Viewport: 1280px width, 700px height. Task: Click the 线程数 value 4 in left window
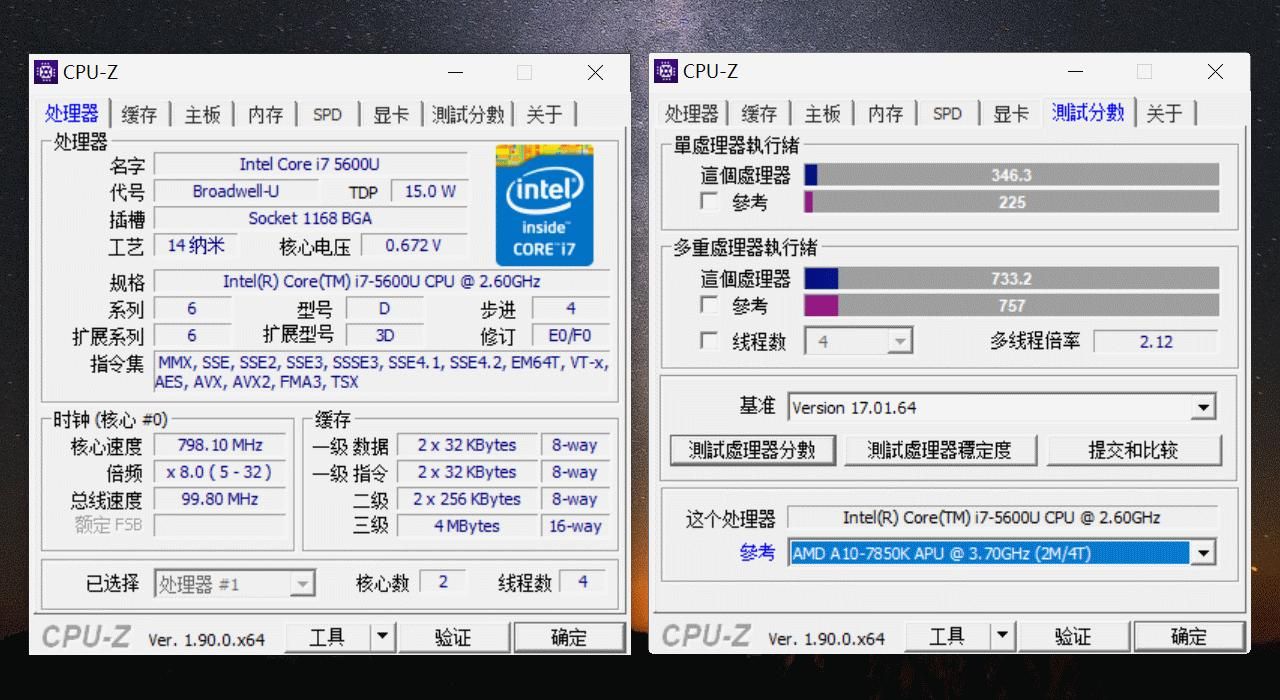pos(583,582)
